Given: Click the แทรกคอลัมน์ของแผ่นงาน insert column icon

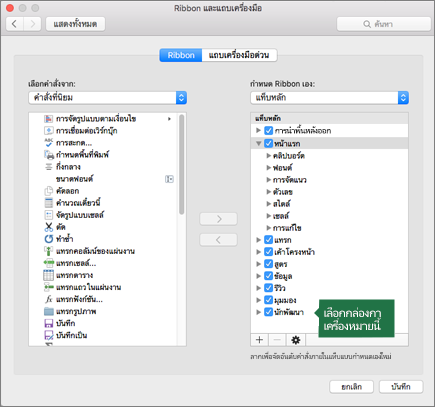Looking at the screenshot, I should pos(49,251).
